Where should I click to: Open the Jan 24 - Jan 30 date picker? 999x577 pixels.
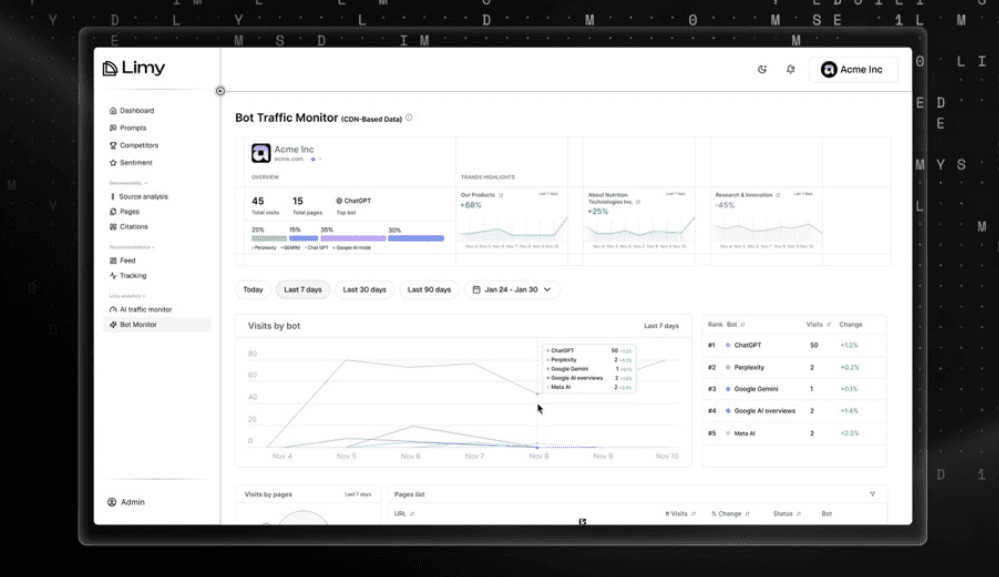pyautogui.click(x=512, y=290)
